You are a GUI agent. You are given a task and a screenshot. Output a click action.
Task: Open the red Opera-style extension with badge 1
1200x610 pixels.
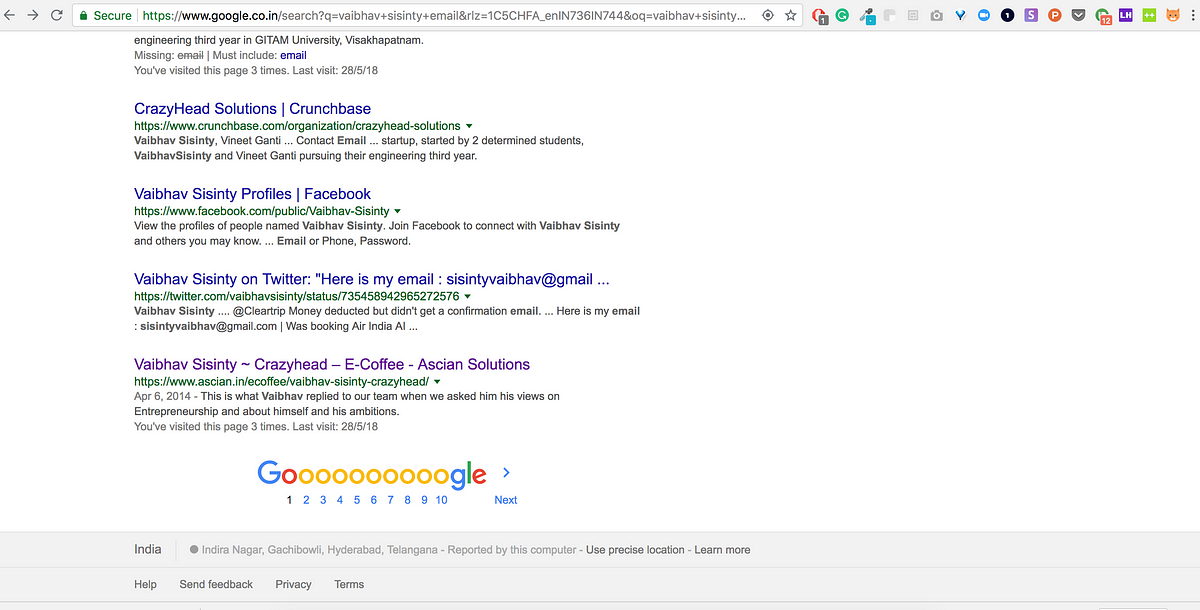(820, 16)
